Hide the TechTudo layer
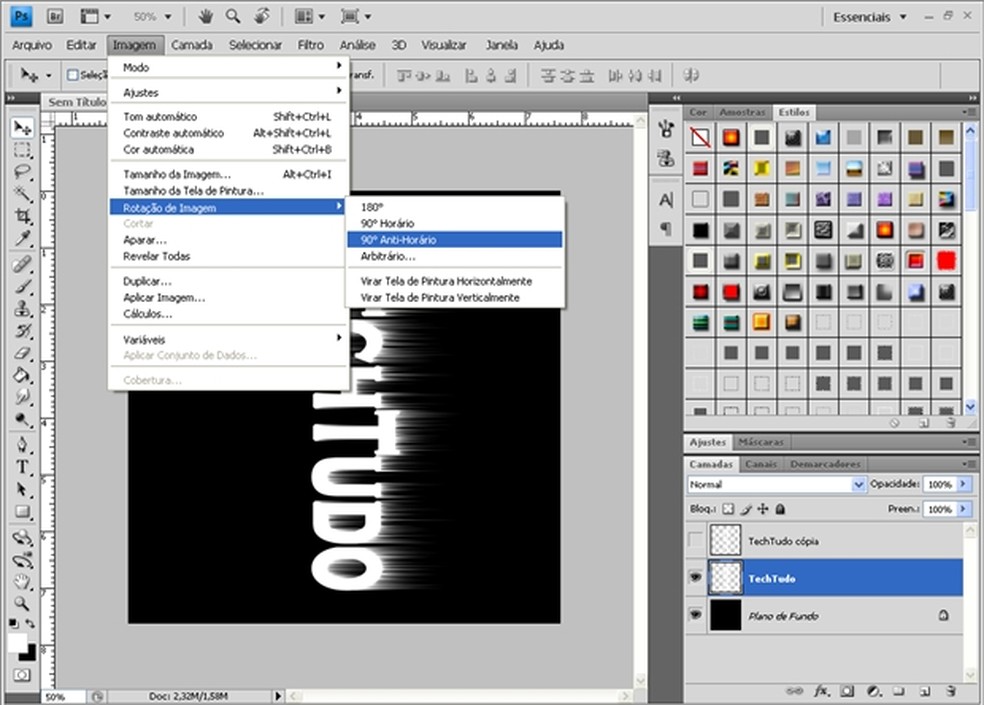Viewport: 984px width, 705px height. click(x=696, y=578)
